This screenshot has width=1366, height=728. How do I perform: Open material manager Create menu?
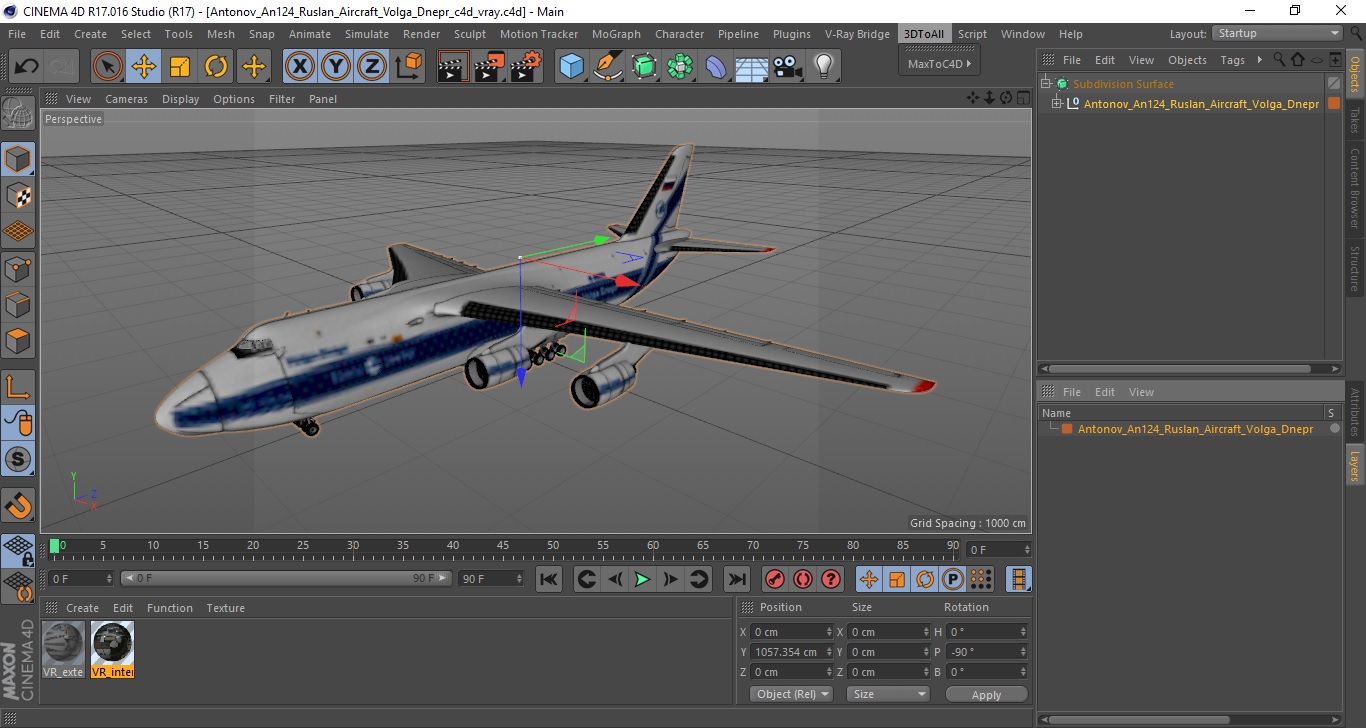(82, 608)
